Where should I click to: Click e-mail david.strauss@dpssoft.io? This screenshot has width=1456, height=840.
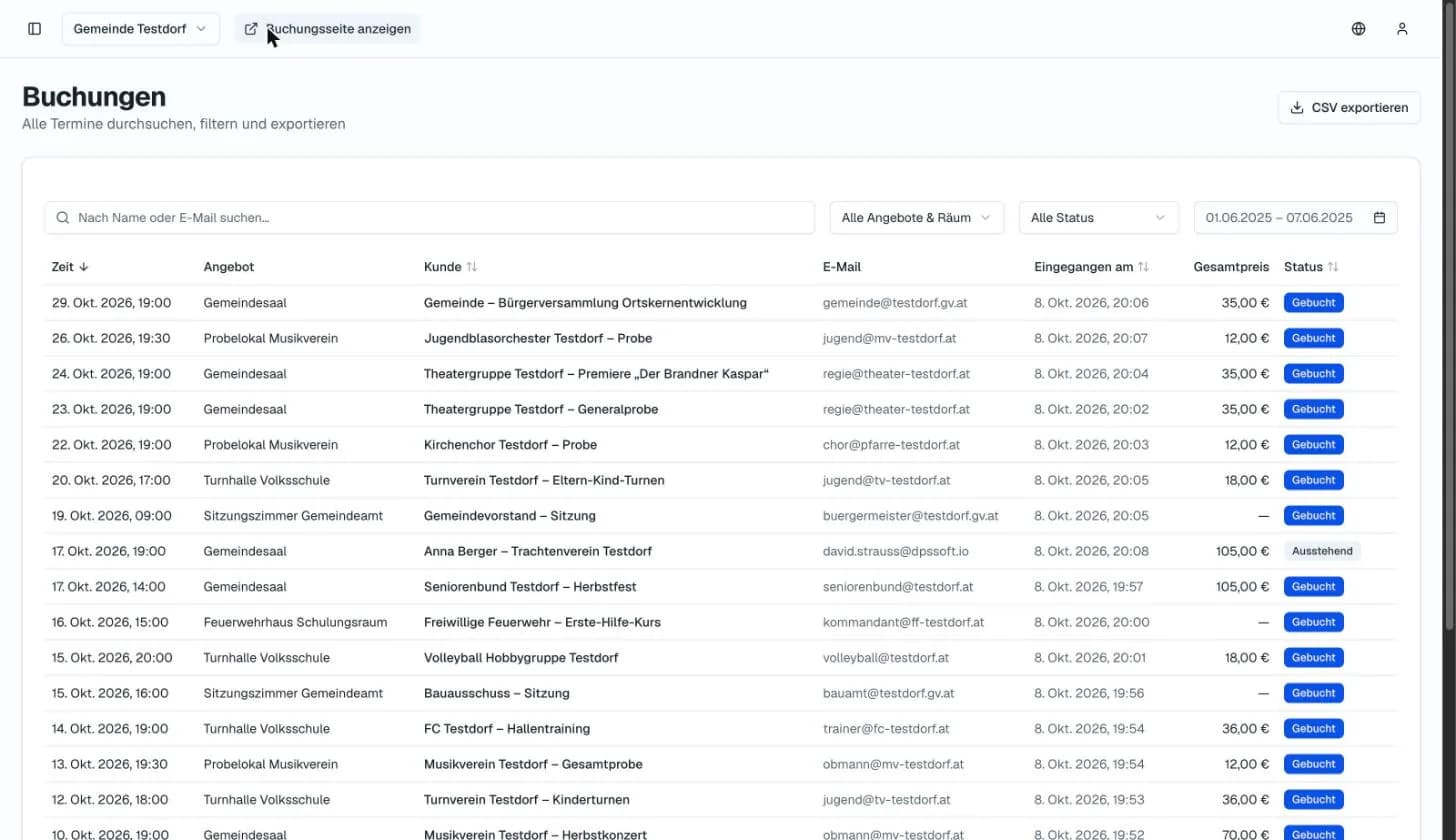tap(898, 551)
